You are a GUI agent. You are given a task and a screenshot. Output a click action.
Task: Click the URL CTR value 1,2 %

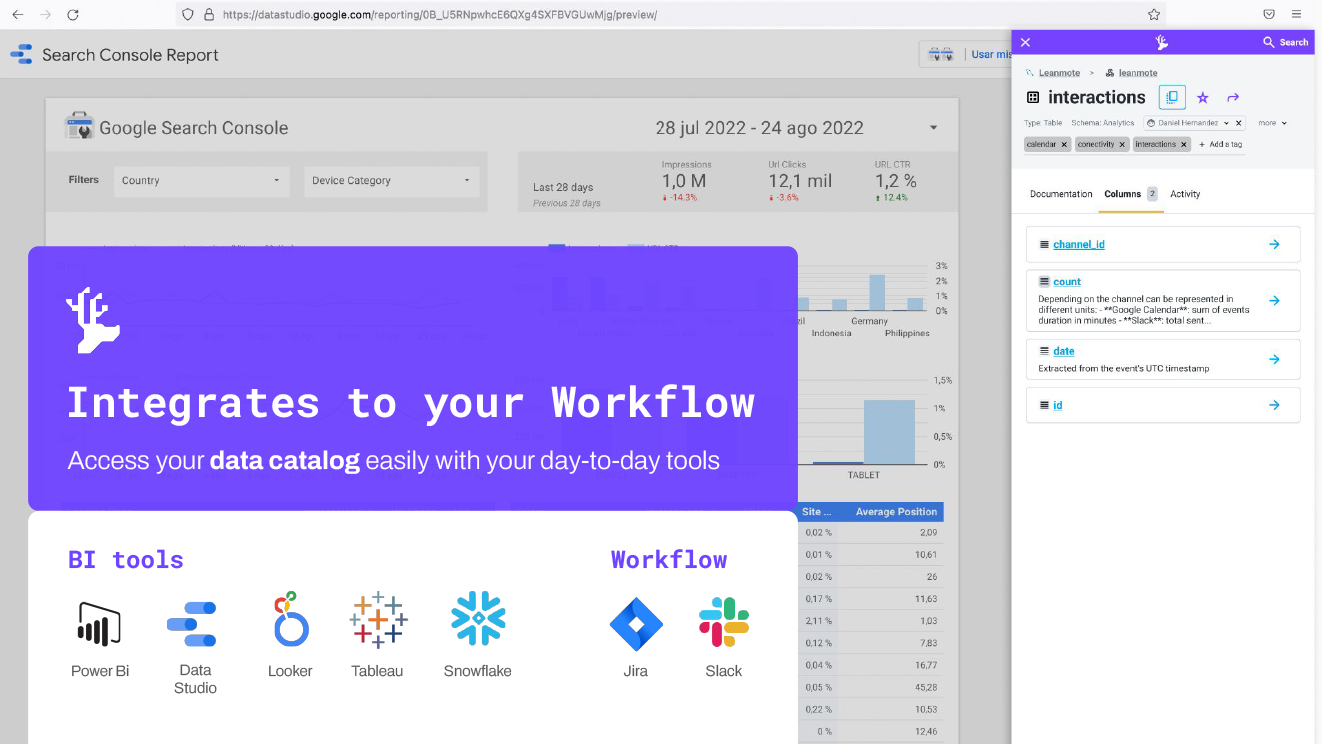(896, 181)
